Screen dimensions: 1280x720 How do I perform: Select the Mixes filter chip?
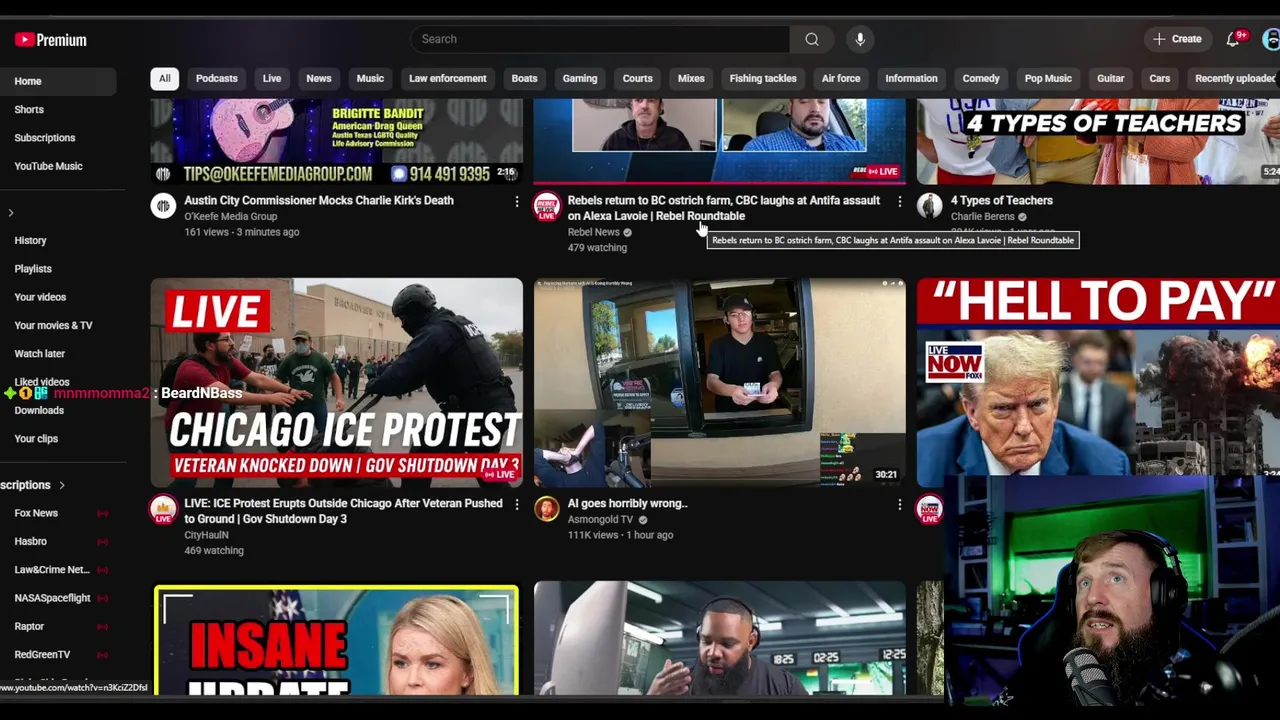tap(691, 78)
